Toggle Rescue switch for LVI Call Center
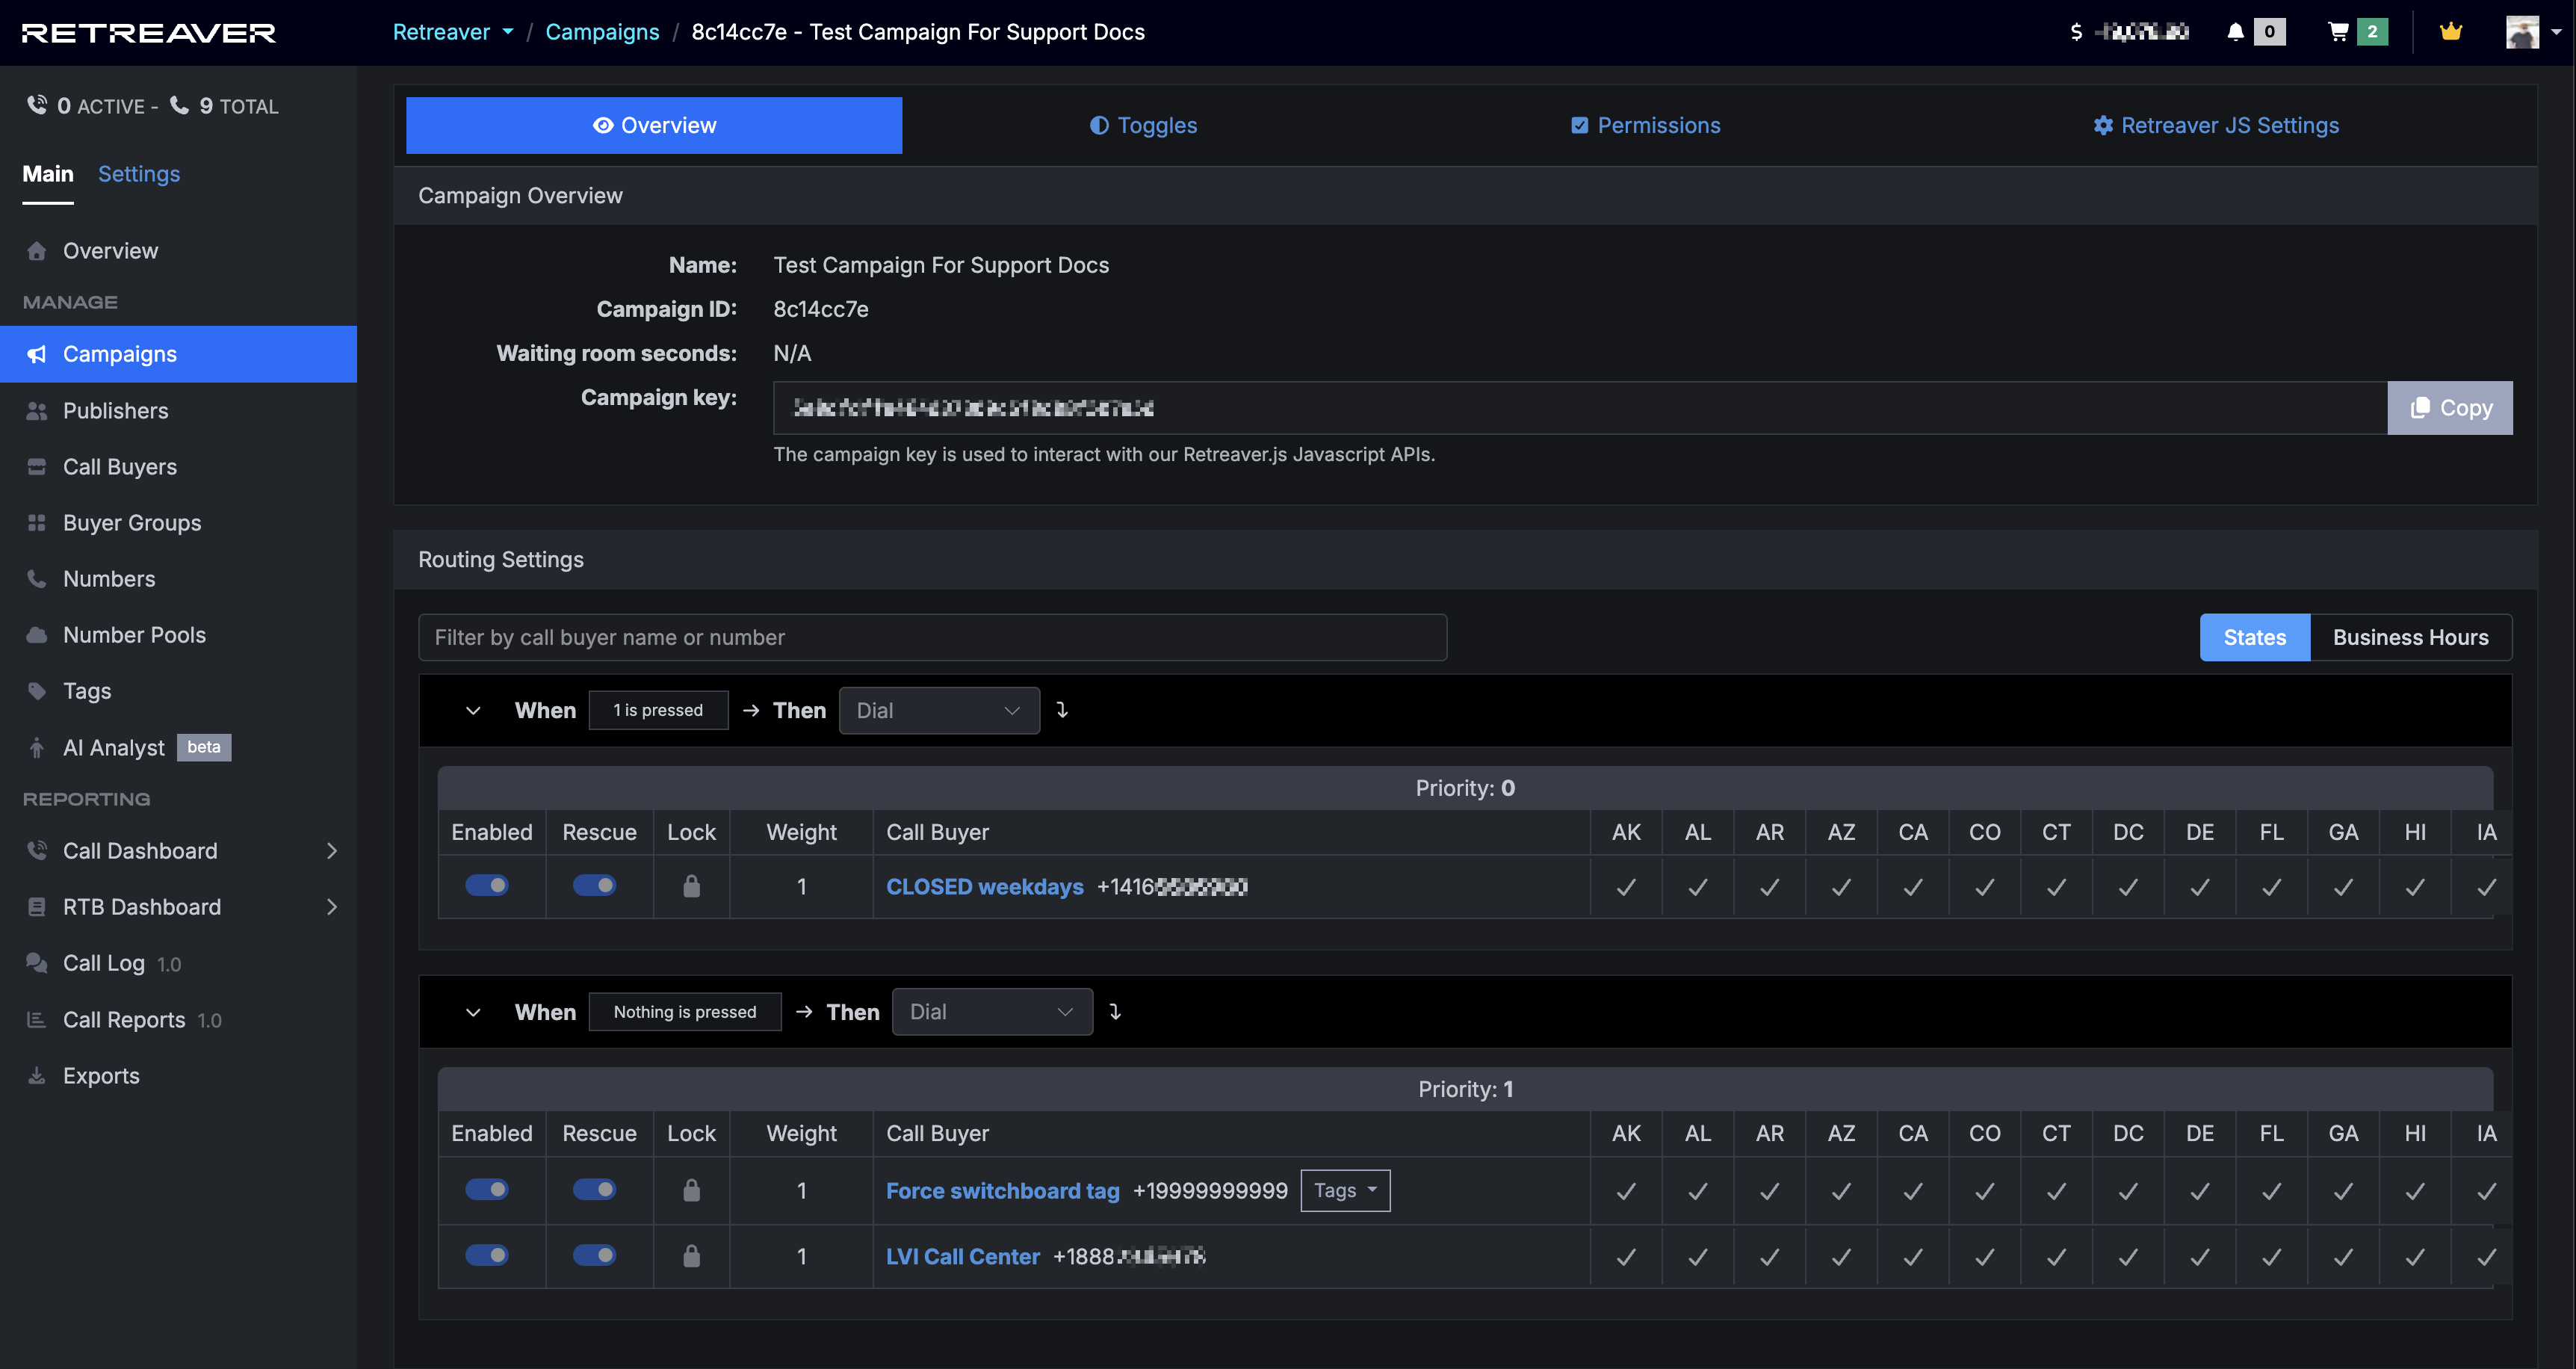Image resolution: width=2576 pixels, height=1369 pixels. coord(594,1256)
